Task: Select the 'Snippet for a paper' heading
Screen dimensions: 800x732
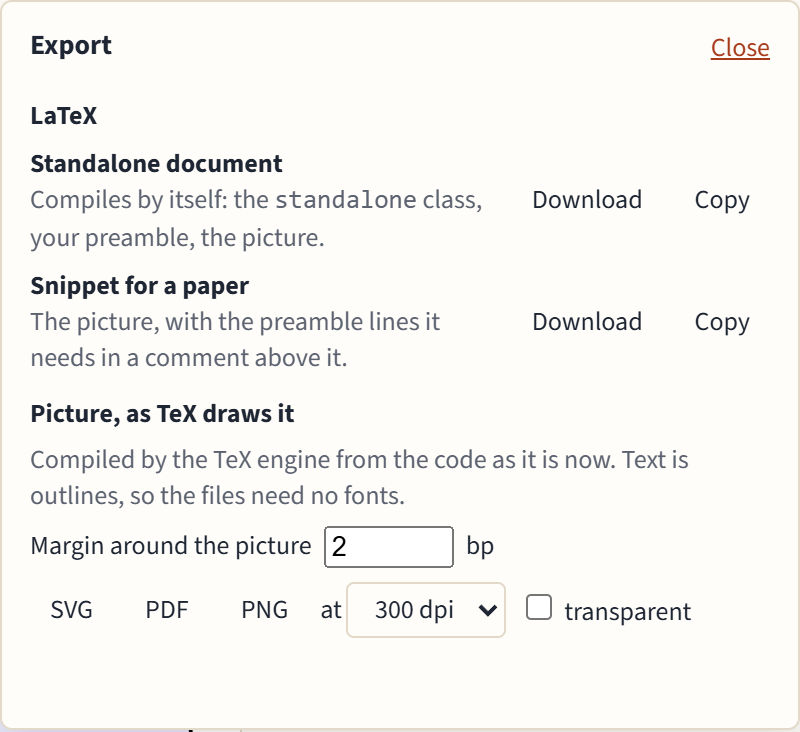Action: tap(140, 286)
